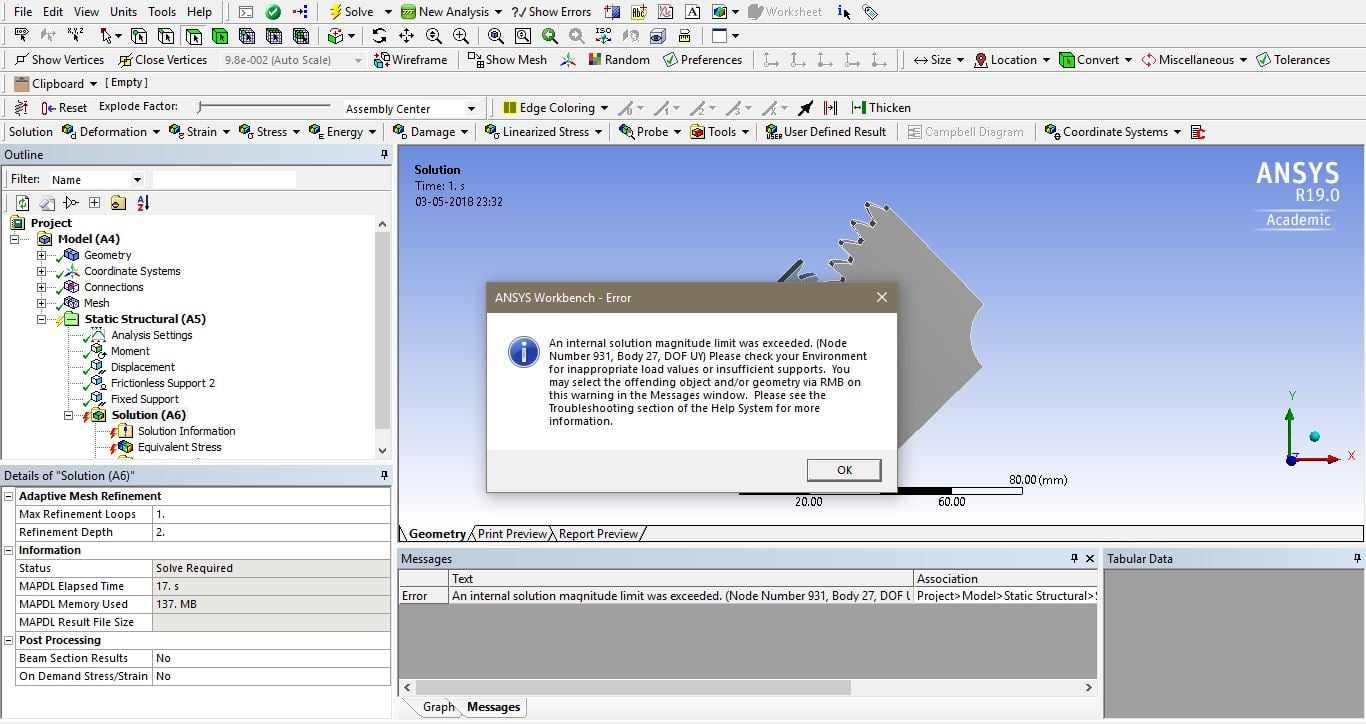The width and height of the screenshot is (1366, 724).
Task: Click the Coordinate Systems toolbar button
Action: [x=1113, y=132]
